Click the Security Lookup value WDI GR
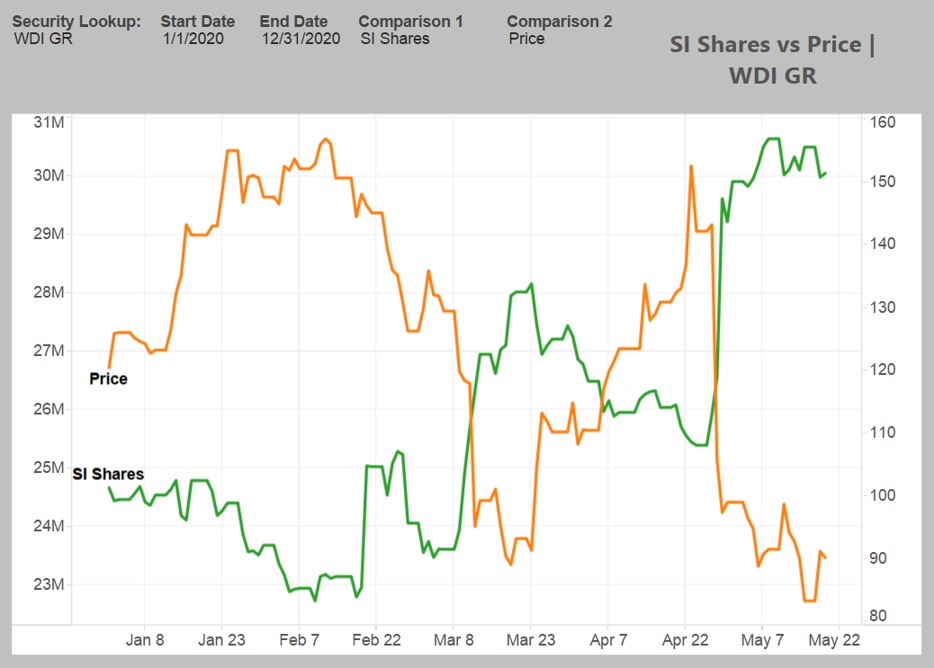934x668 pixels. tap(43, 39)
